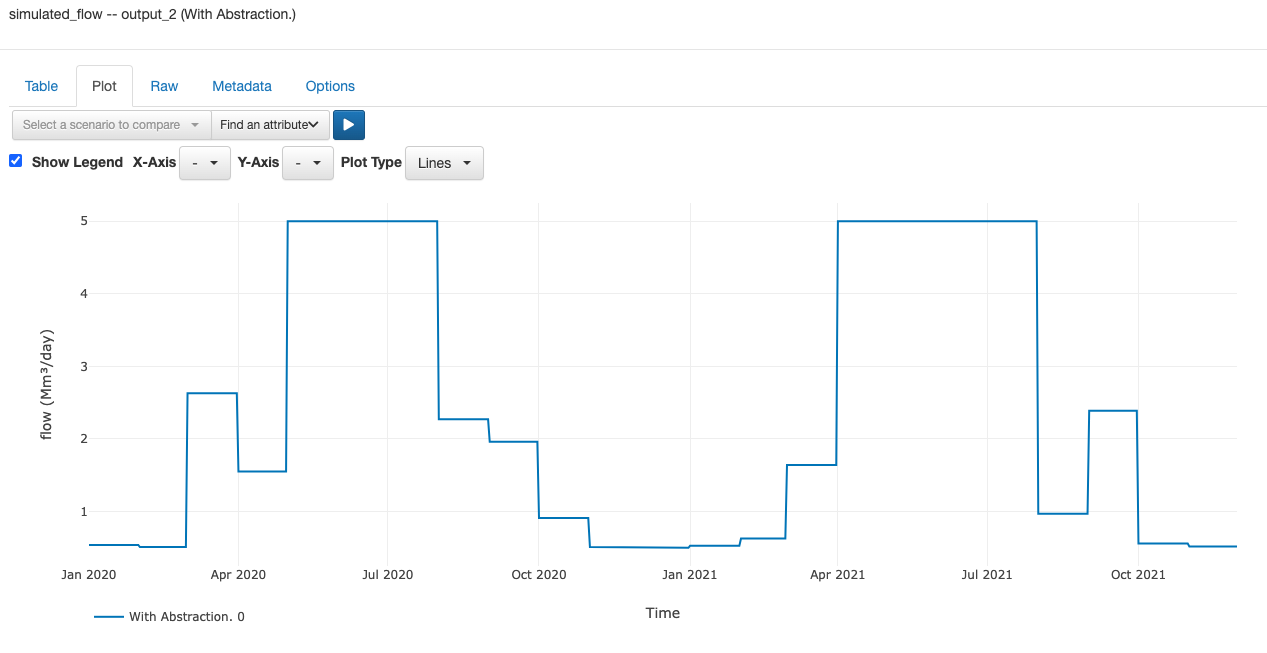
Task: Click the flow (Mm³/day) axis title
Action: (x=46, y=385)
